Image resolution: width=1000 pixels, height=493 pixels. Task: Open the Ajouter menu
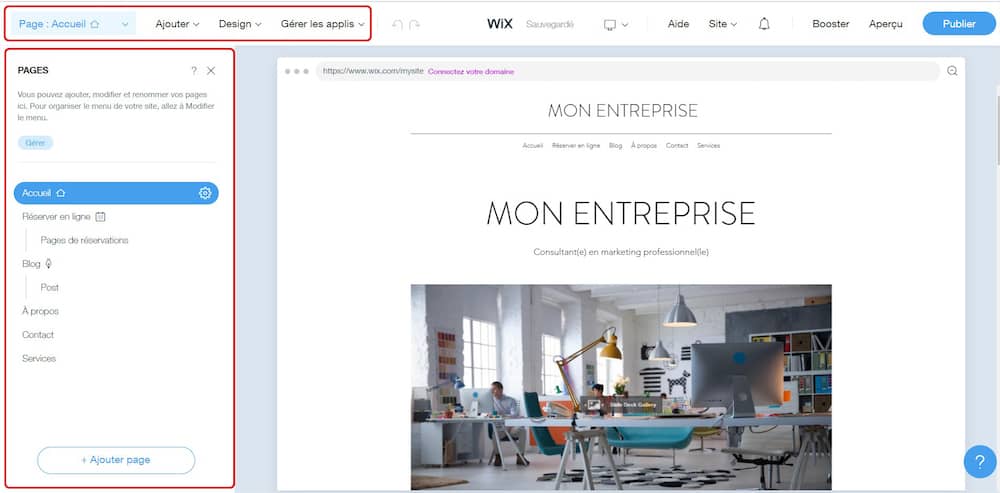click(x=177, y=24)
